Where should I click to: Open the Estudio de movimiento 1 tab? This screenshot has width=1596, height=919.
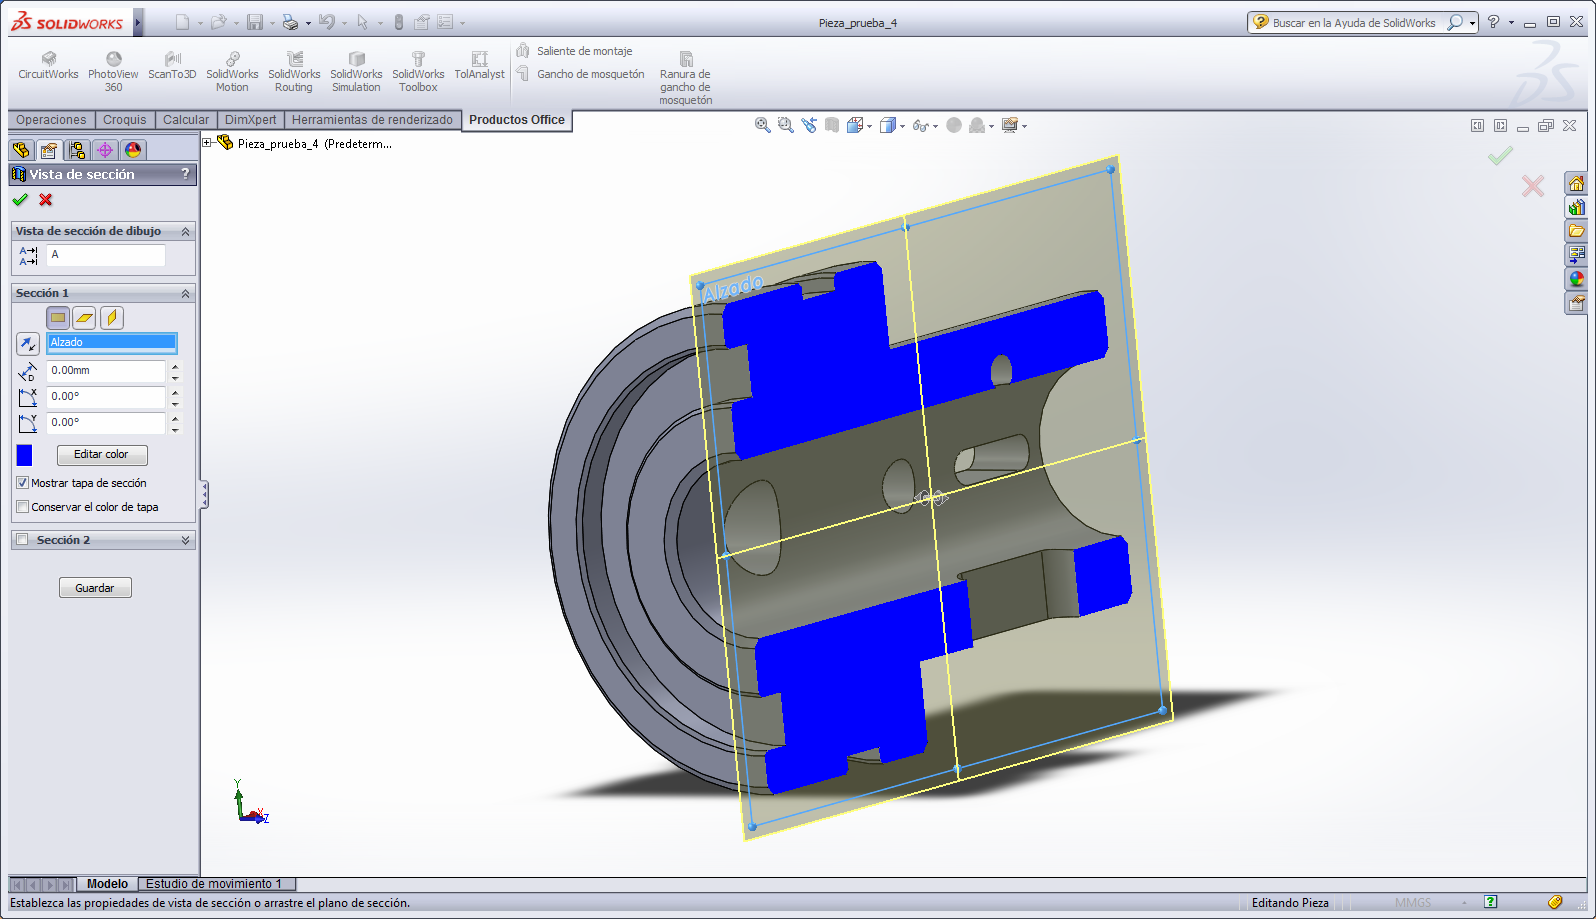pyautogui.click(x=214, y=884)
